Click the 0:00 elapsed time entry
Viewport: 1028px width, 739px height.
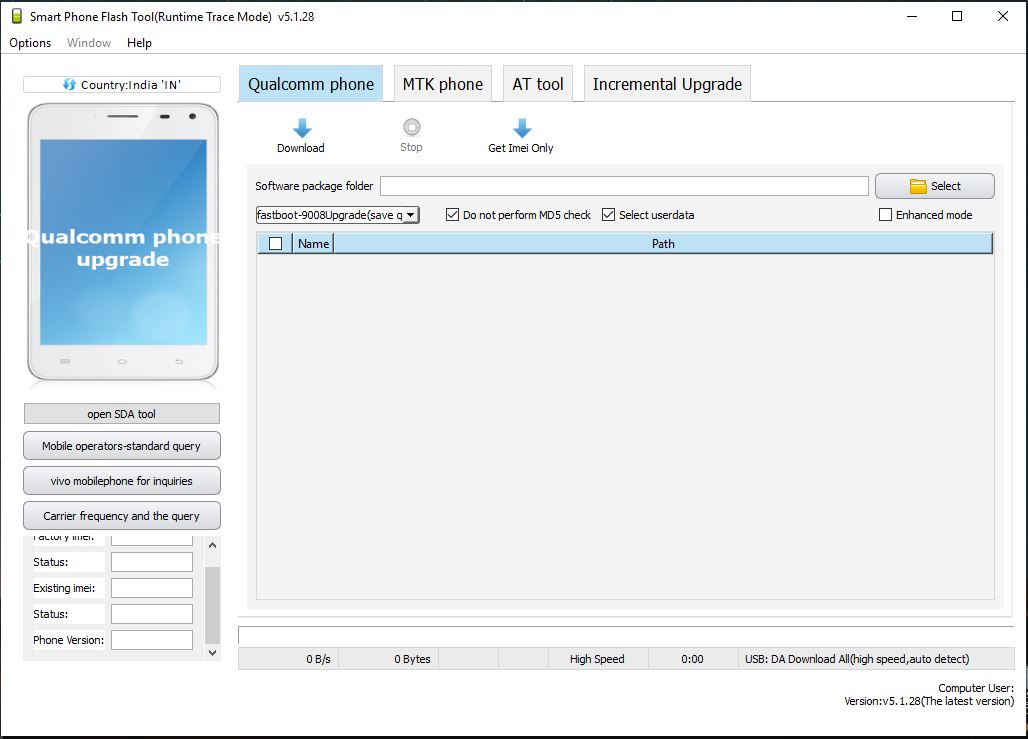click(694, 659)
